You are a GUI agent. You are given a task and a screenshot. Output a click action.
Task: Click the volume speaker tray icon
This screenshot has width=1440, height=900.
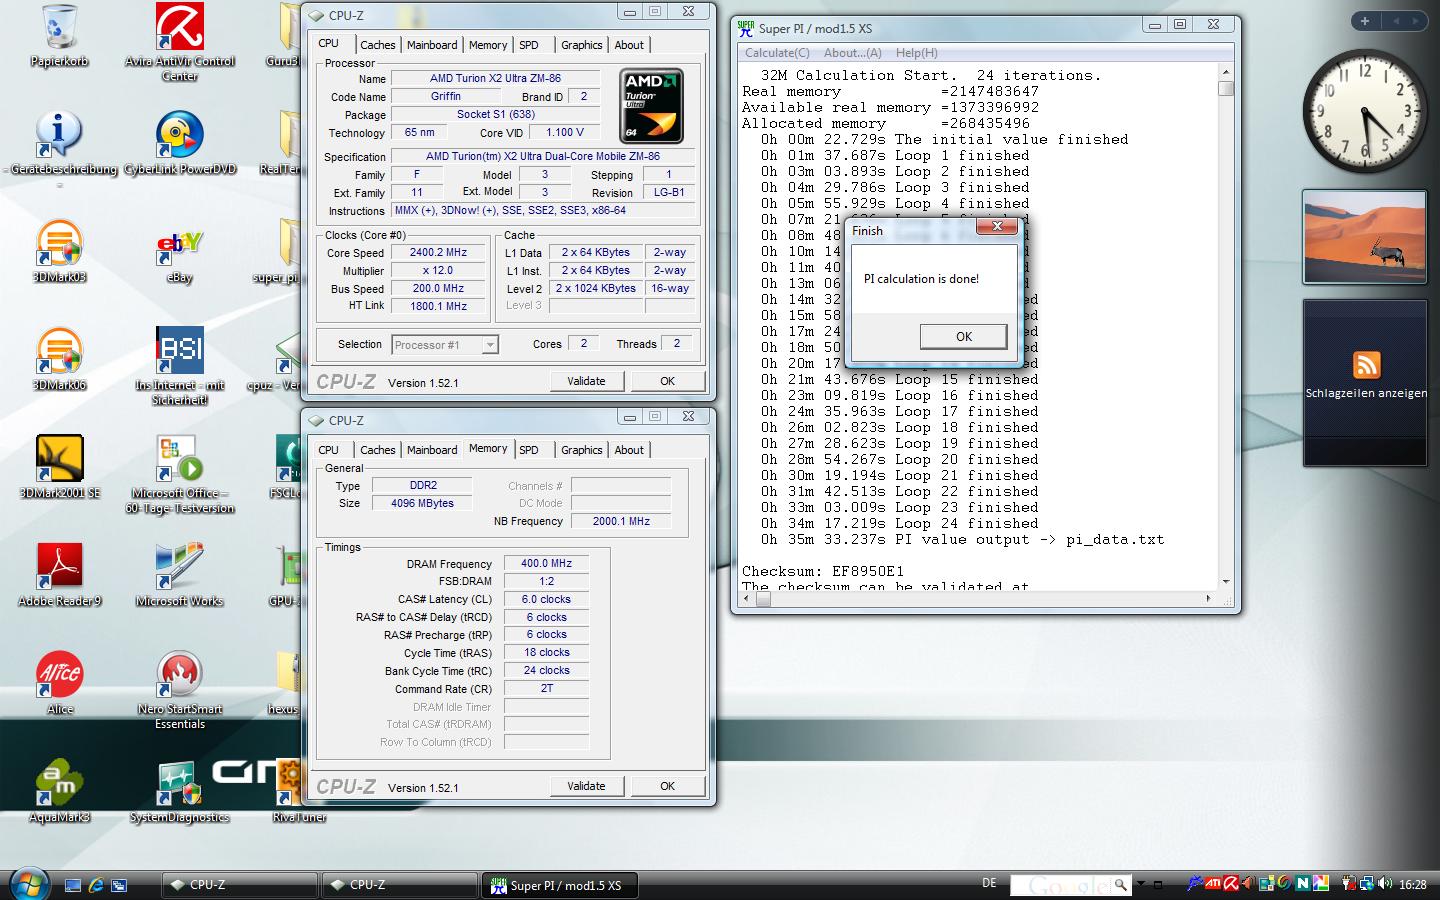coord(1385,883)
